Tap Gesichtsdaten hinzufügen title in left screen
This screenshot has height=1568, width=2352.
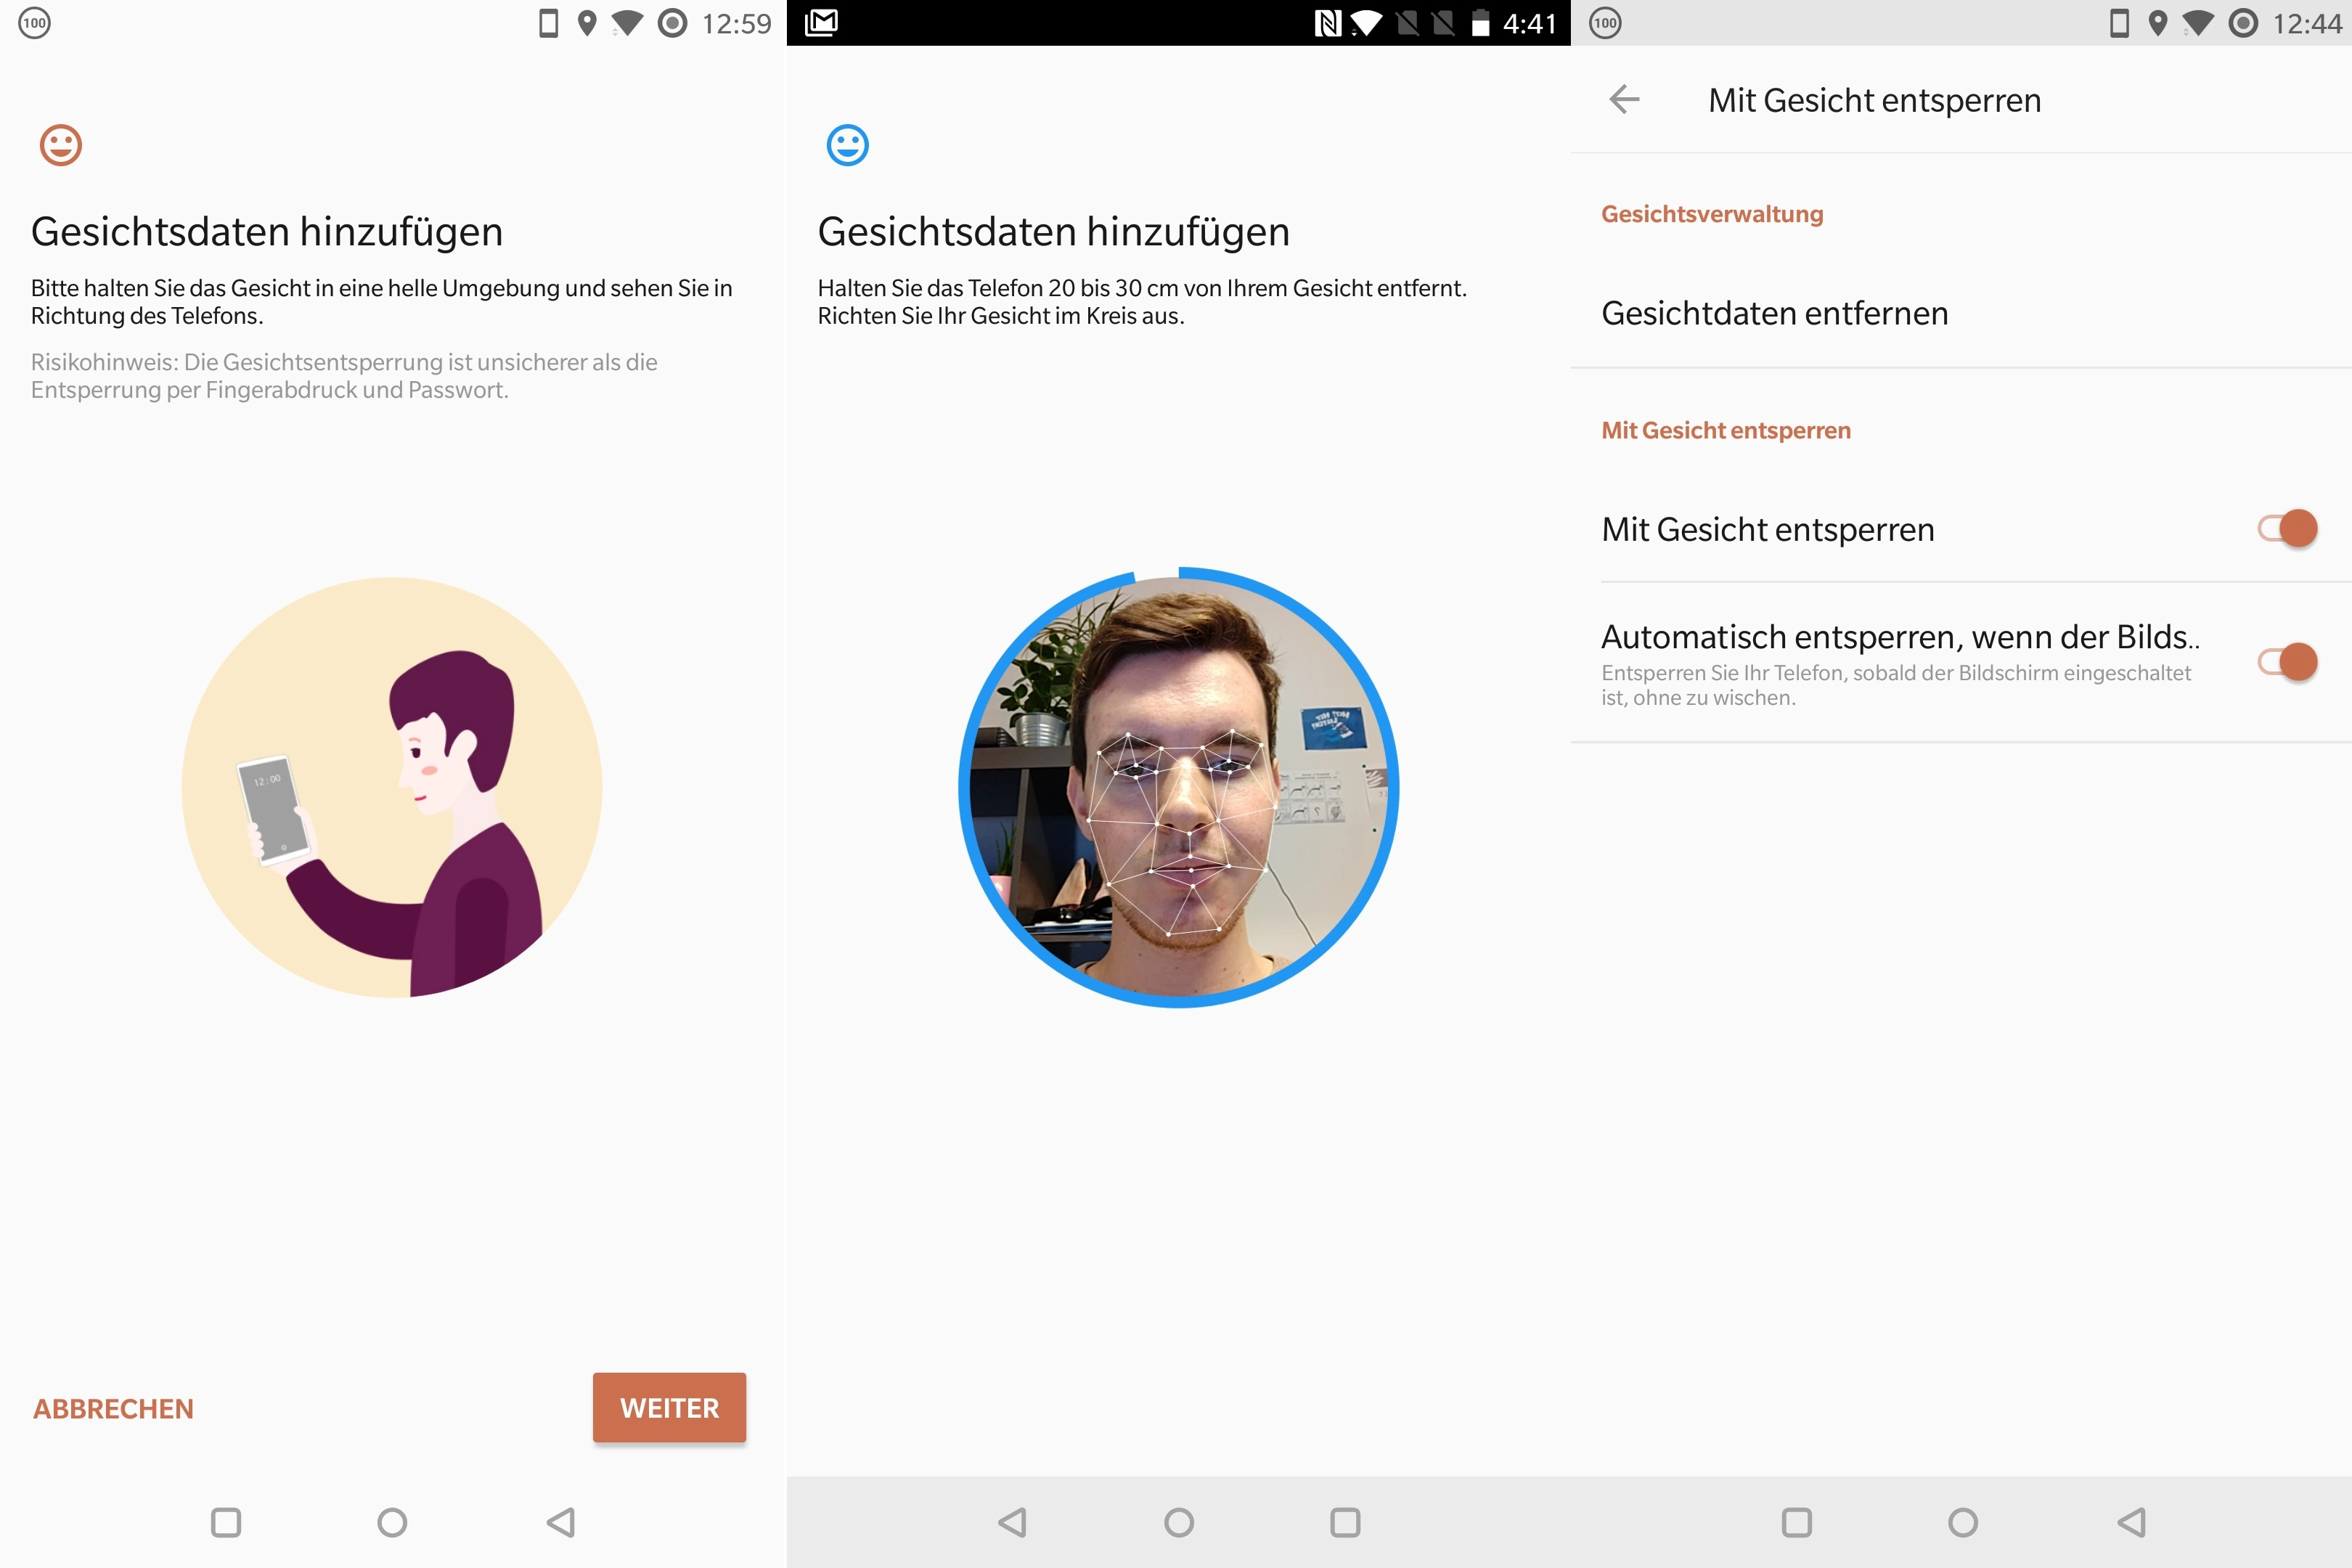pos(267,231)
